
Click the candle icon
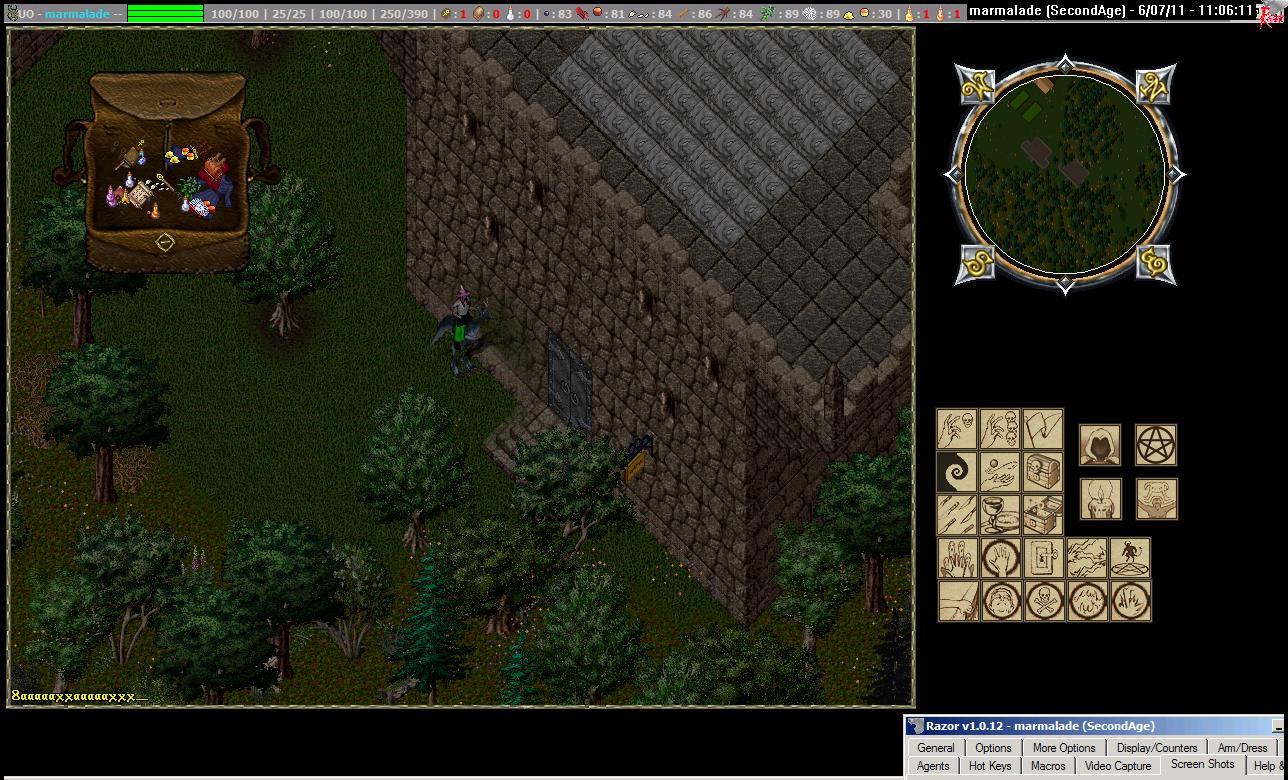click(x=1099, y=498)
